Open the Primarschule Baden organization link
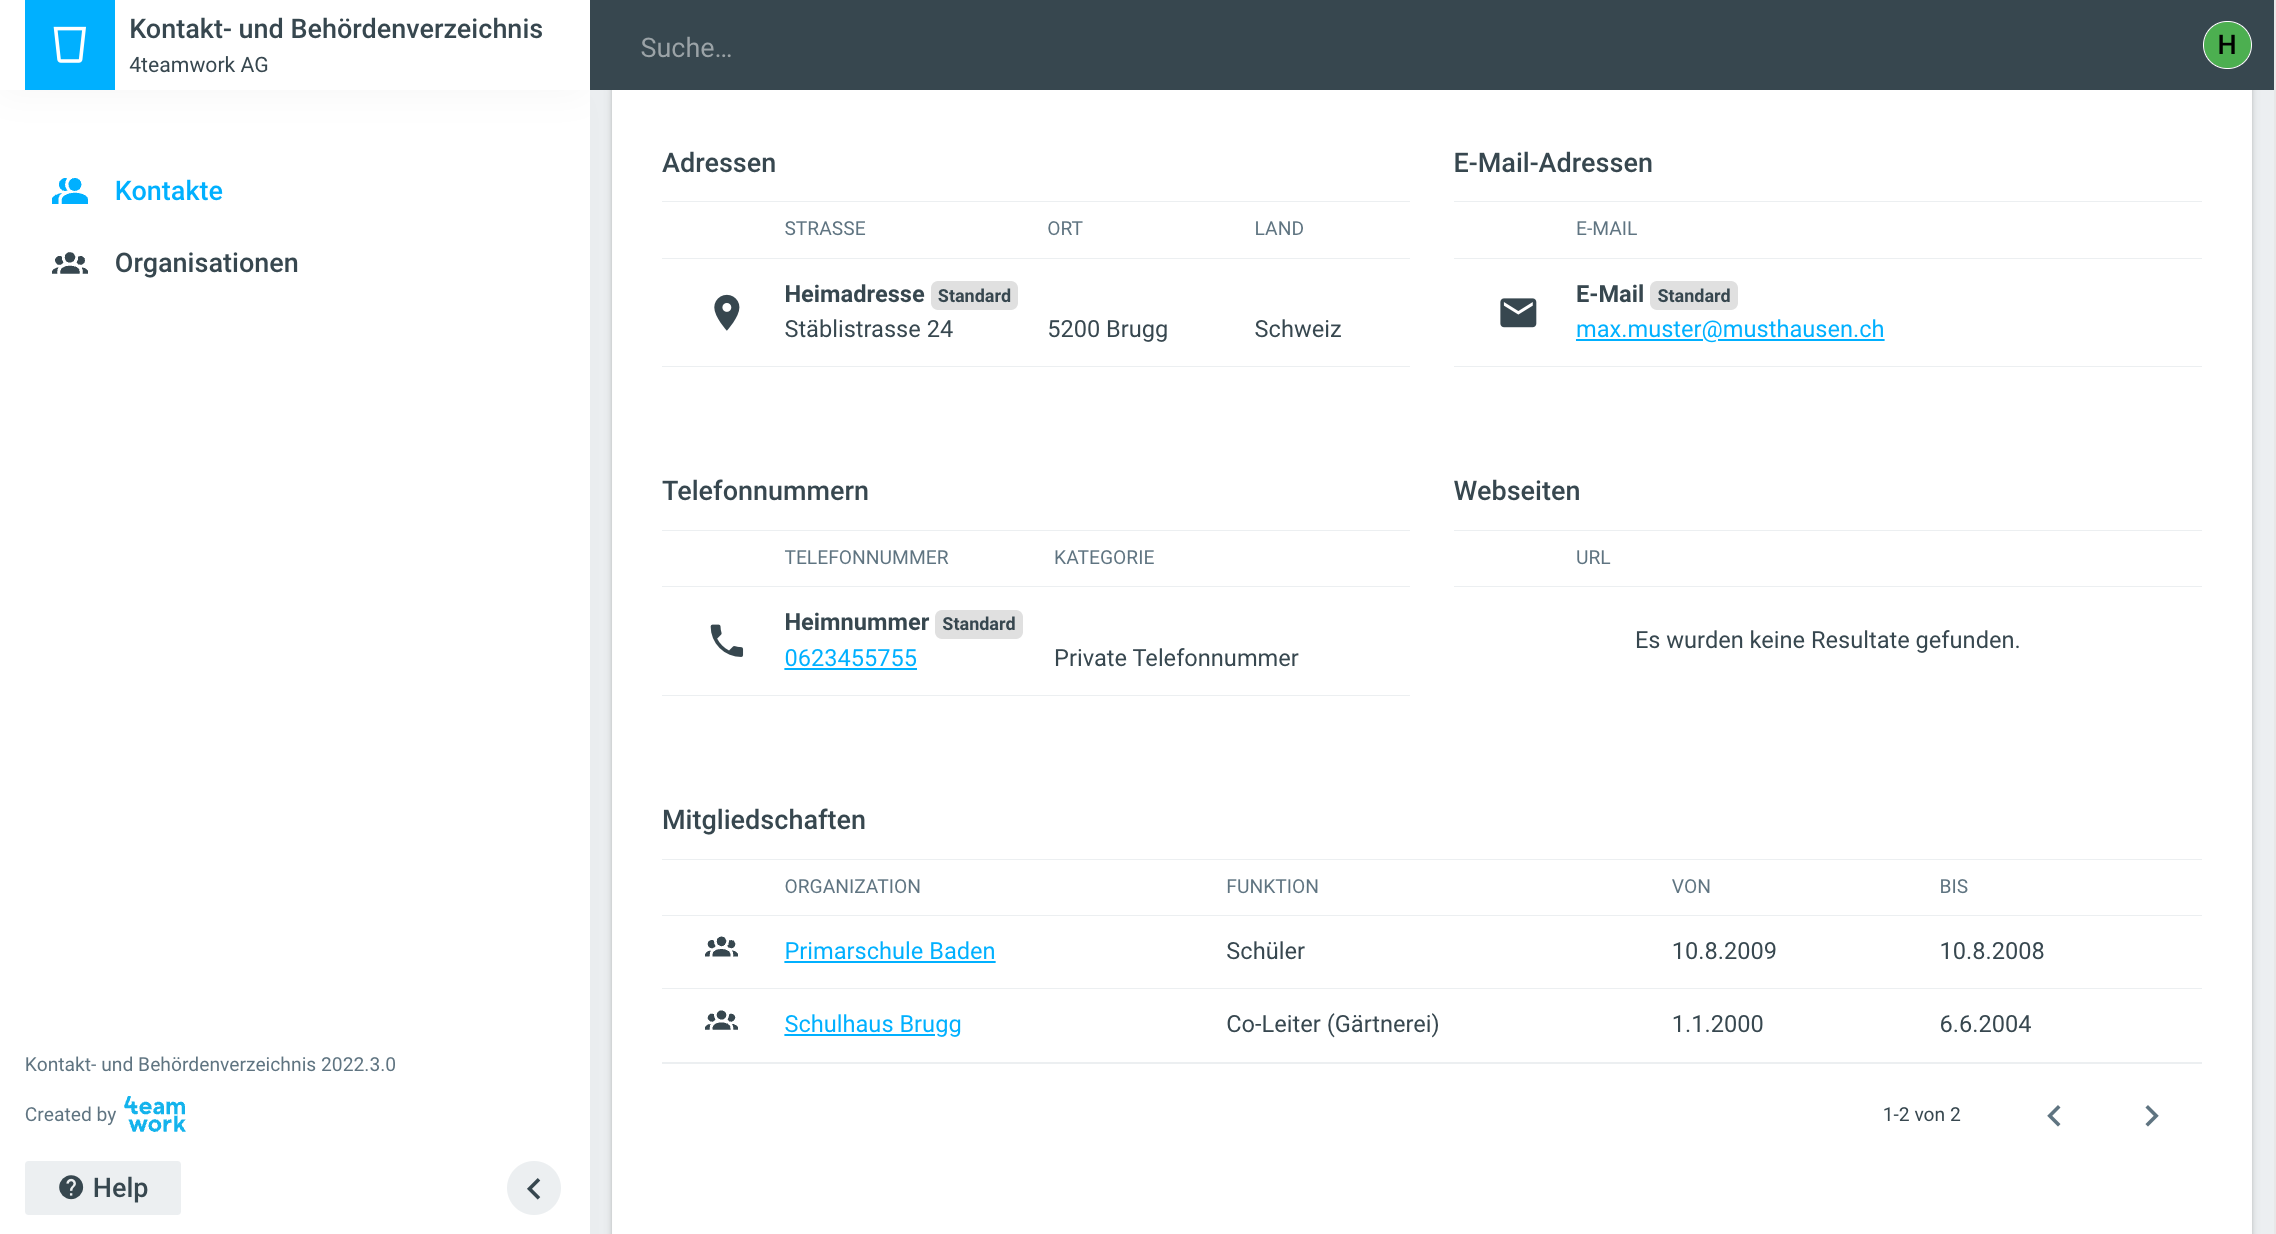This screenshot has width=2276, height=1234. (889, 951)
